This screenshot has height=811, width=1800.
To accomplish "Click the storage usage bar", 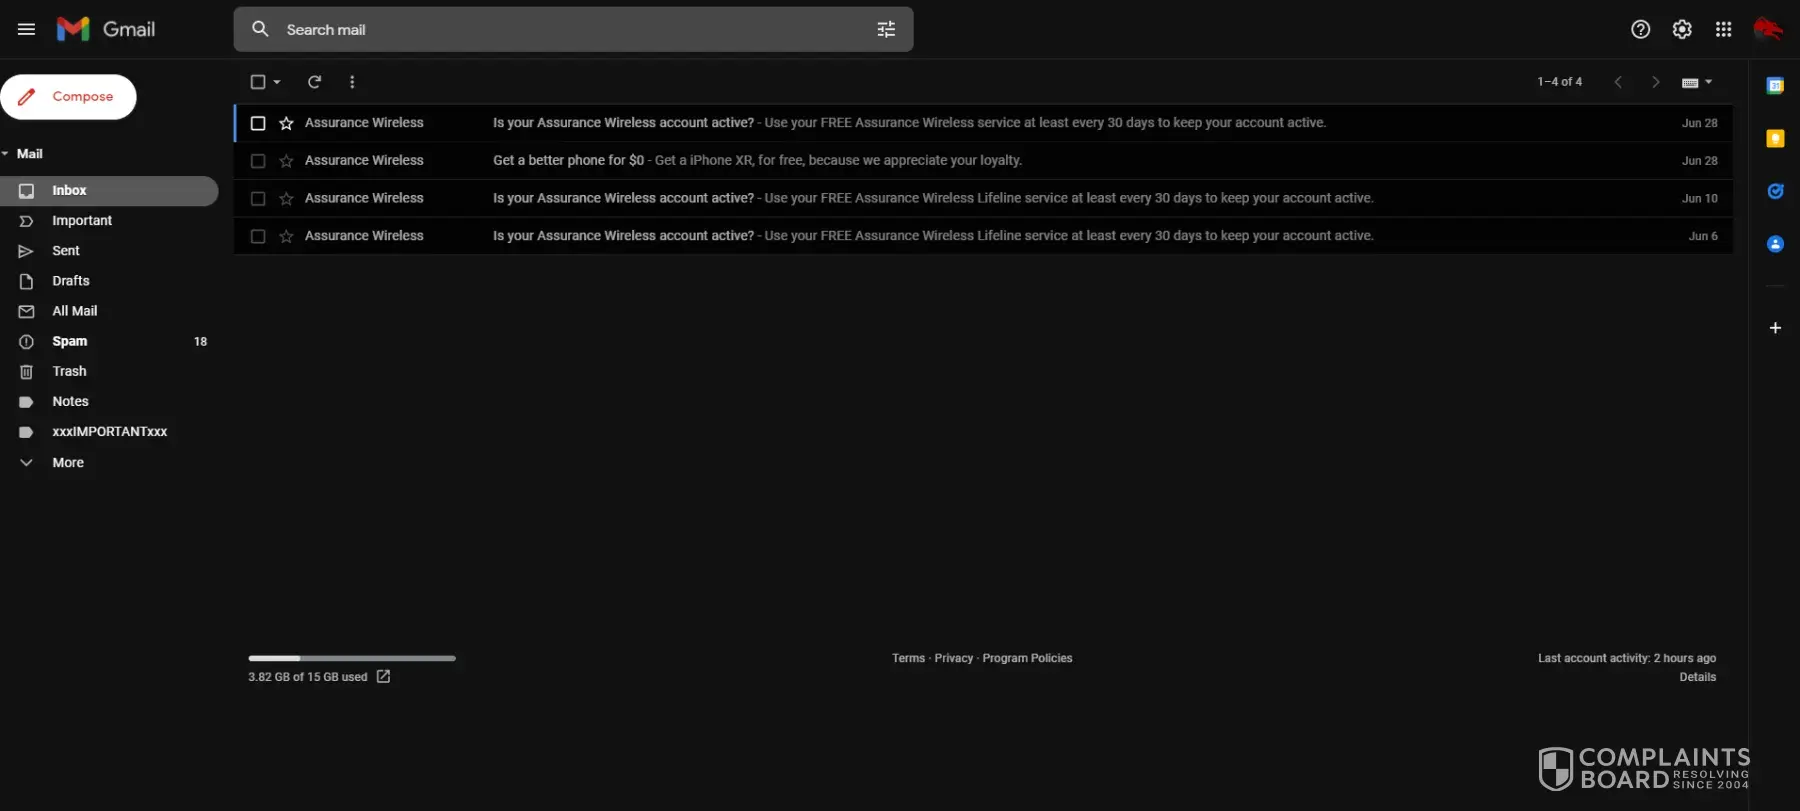I will coord(352,658).
